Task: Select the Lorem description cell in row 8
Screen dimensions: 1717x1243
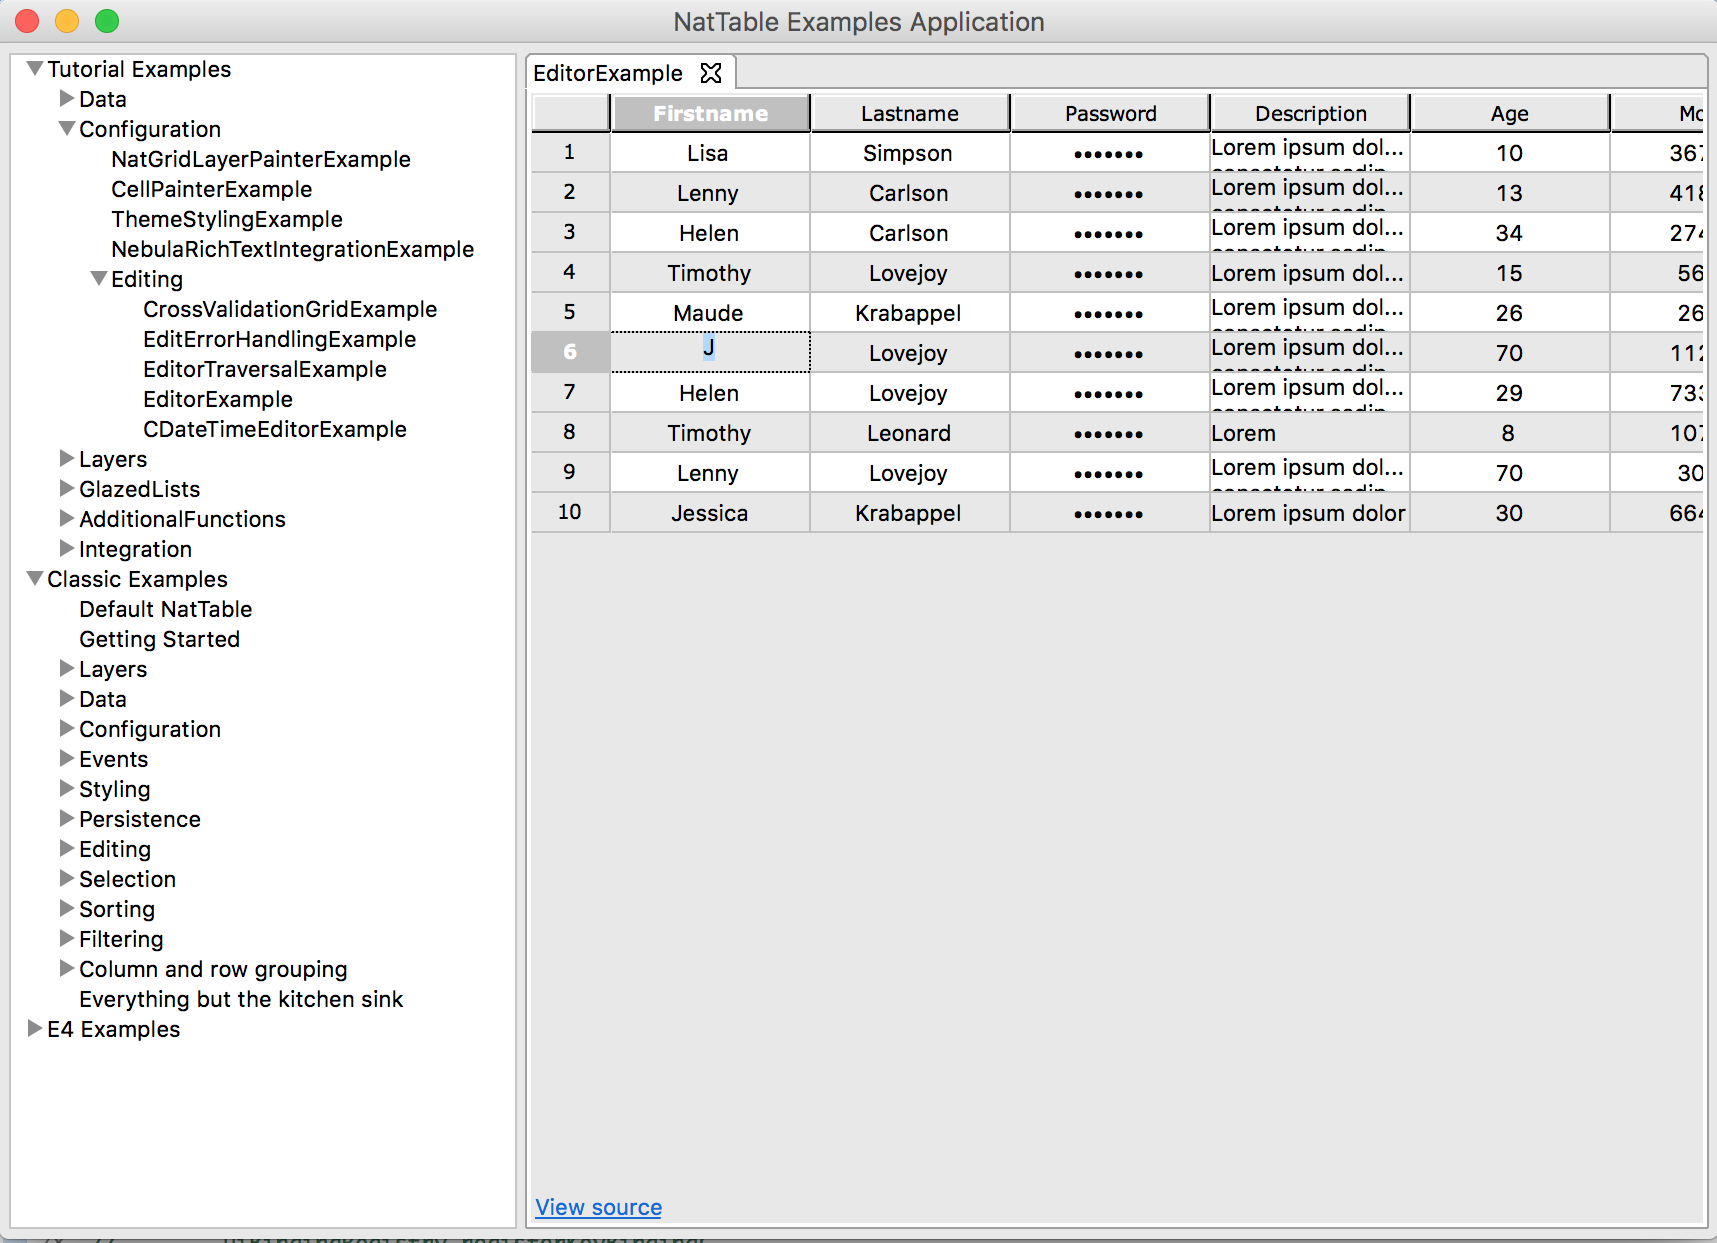Action: [1310, 432]
